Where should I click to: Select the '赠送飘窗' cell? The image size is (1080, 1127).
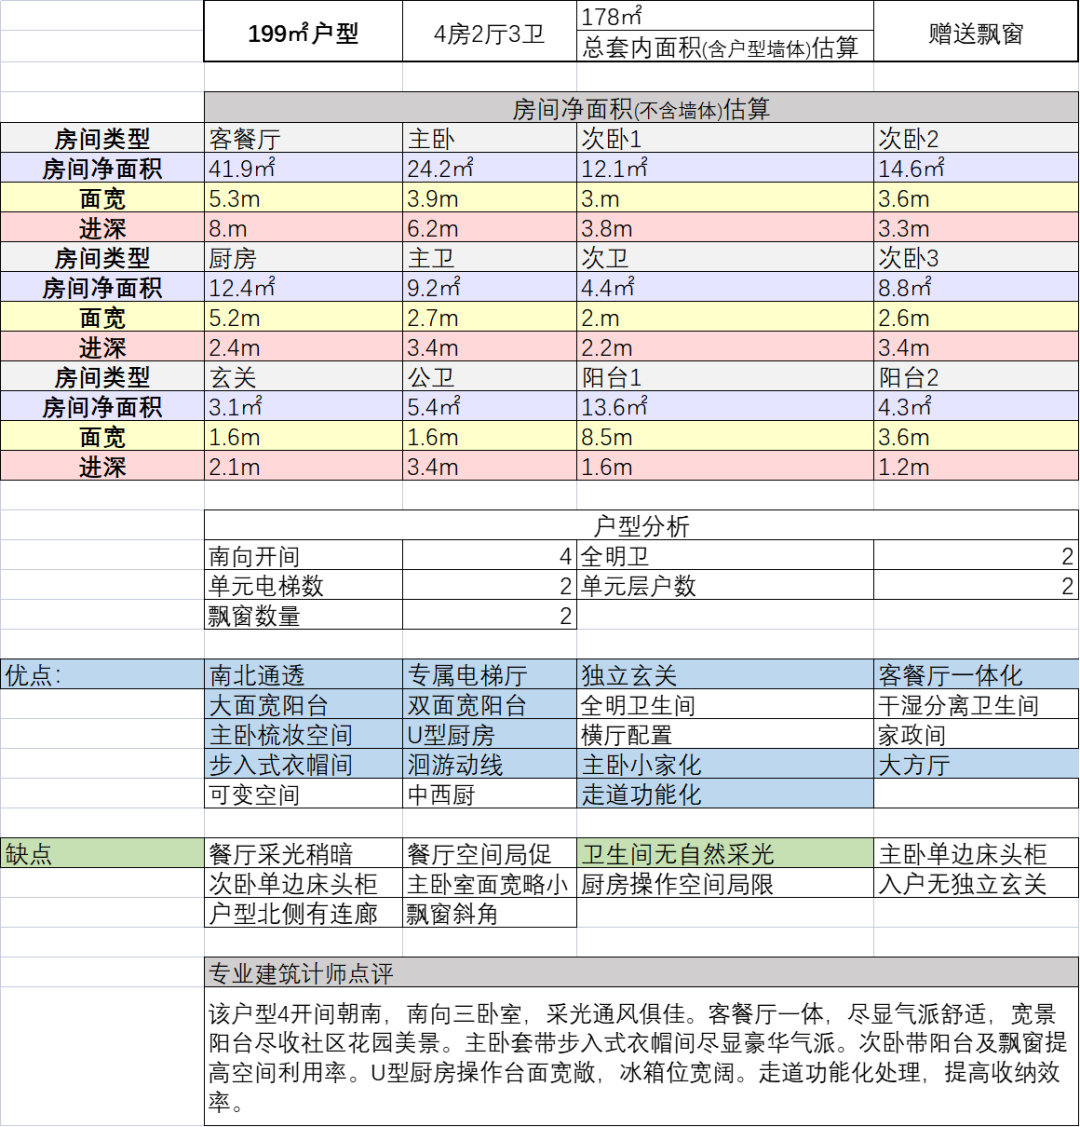976,32
